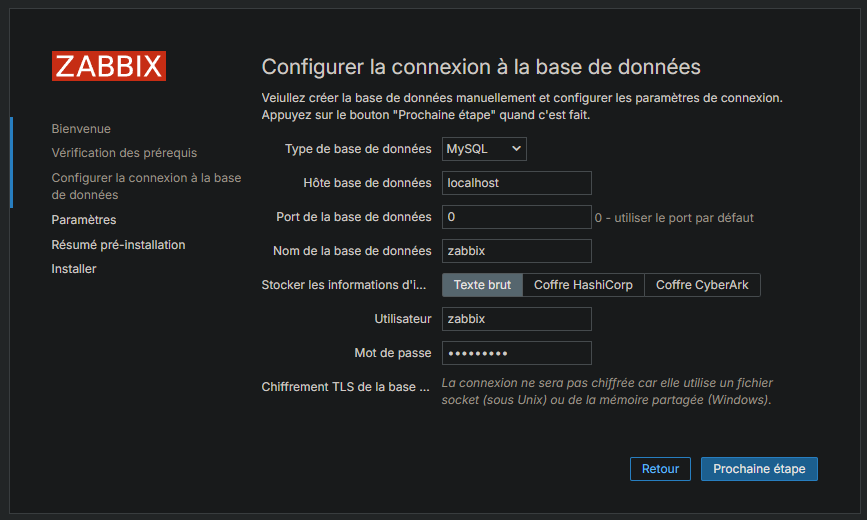
Task: Select Configurer la connexion sidebar step
Action: (x=146, y=186)
